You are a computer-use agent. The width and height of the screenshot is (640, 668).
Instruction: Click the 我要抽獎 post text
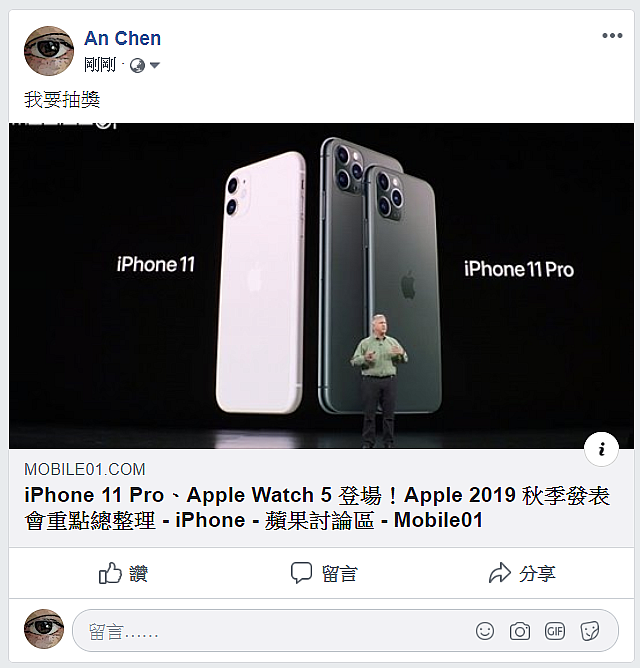tap(62, 100)
